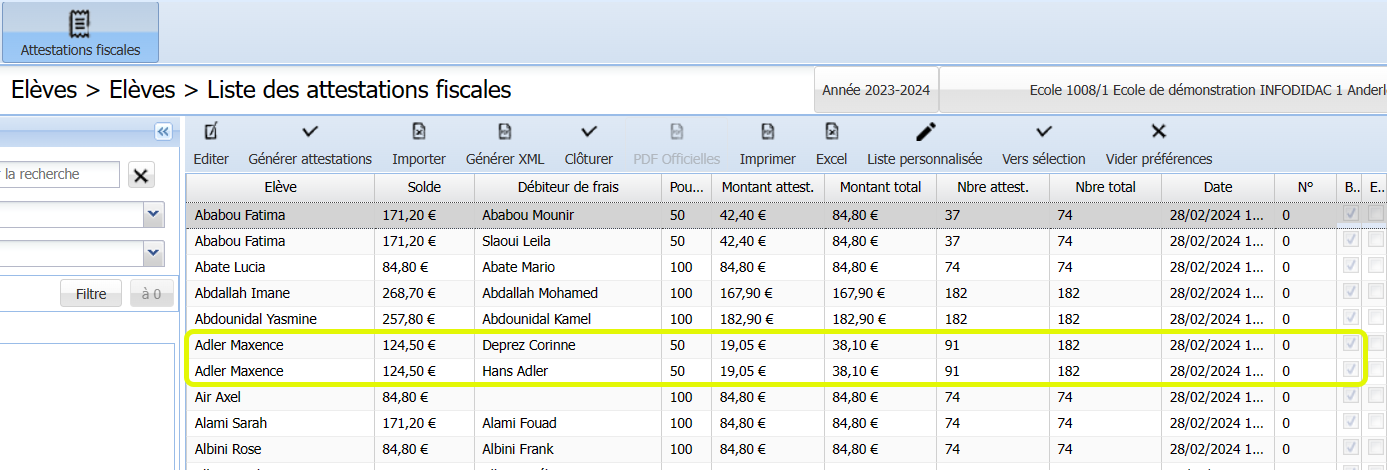Collapse the left filter panel

point(163,132)
